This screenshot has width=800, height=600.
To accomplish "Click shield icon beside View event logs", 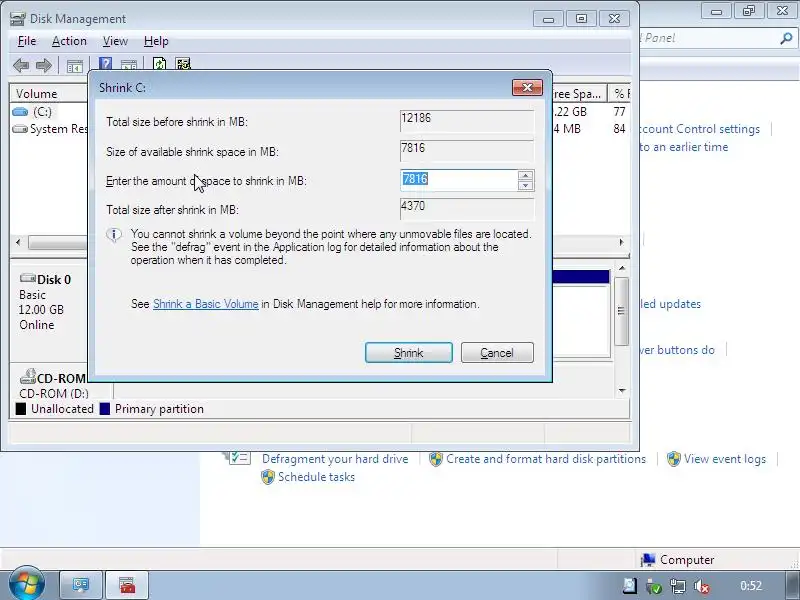I will click(x=673, y=459).
